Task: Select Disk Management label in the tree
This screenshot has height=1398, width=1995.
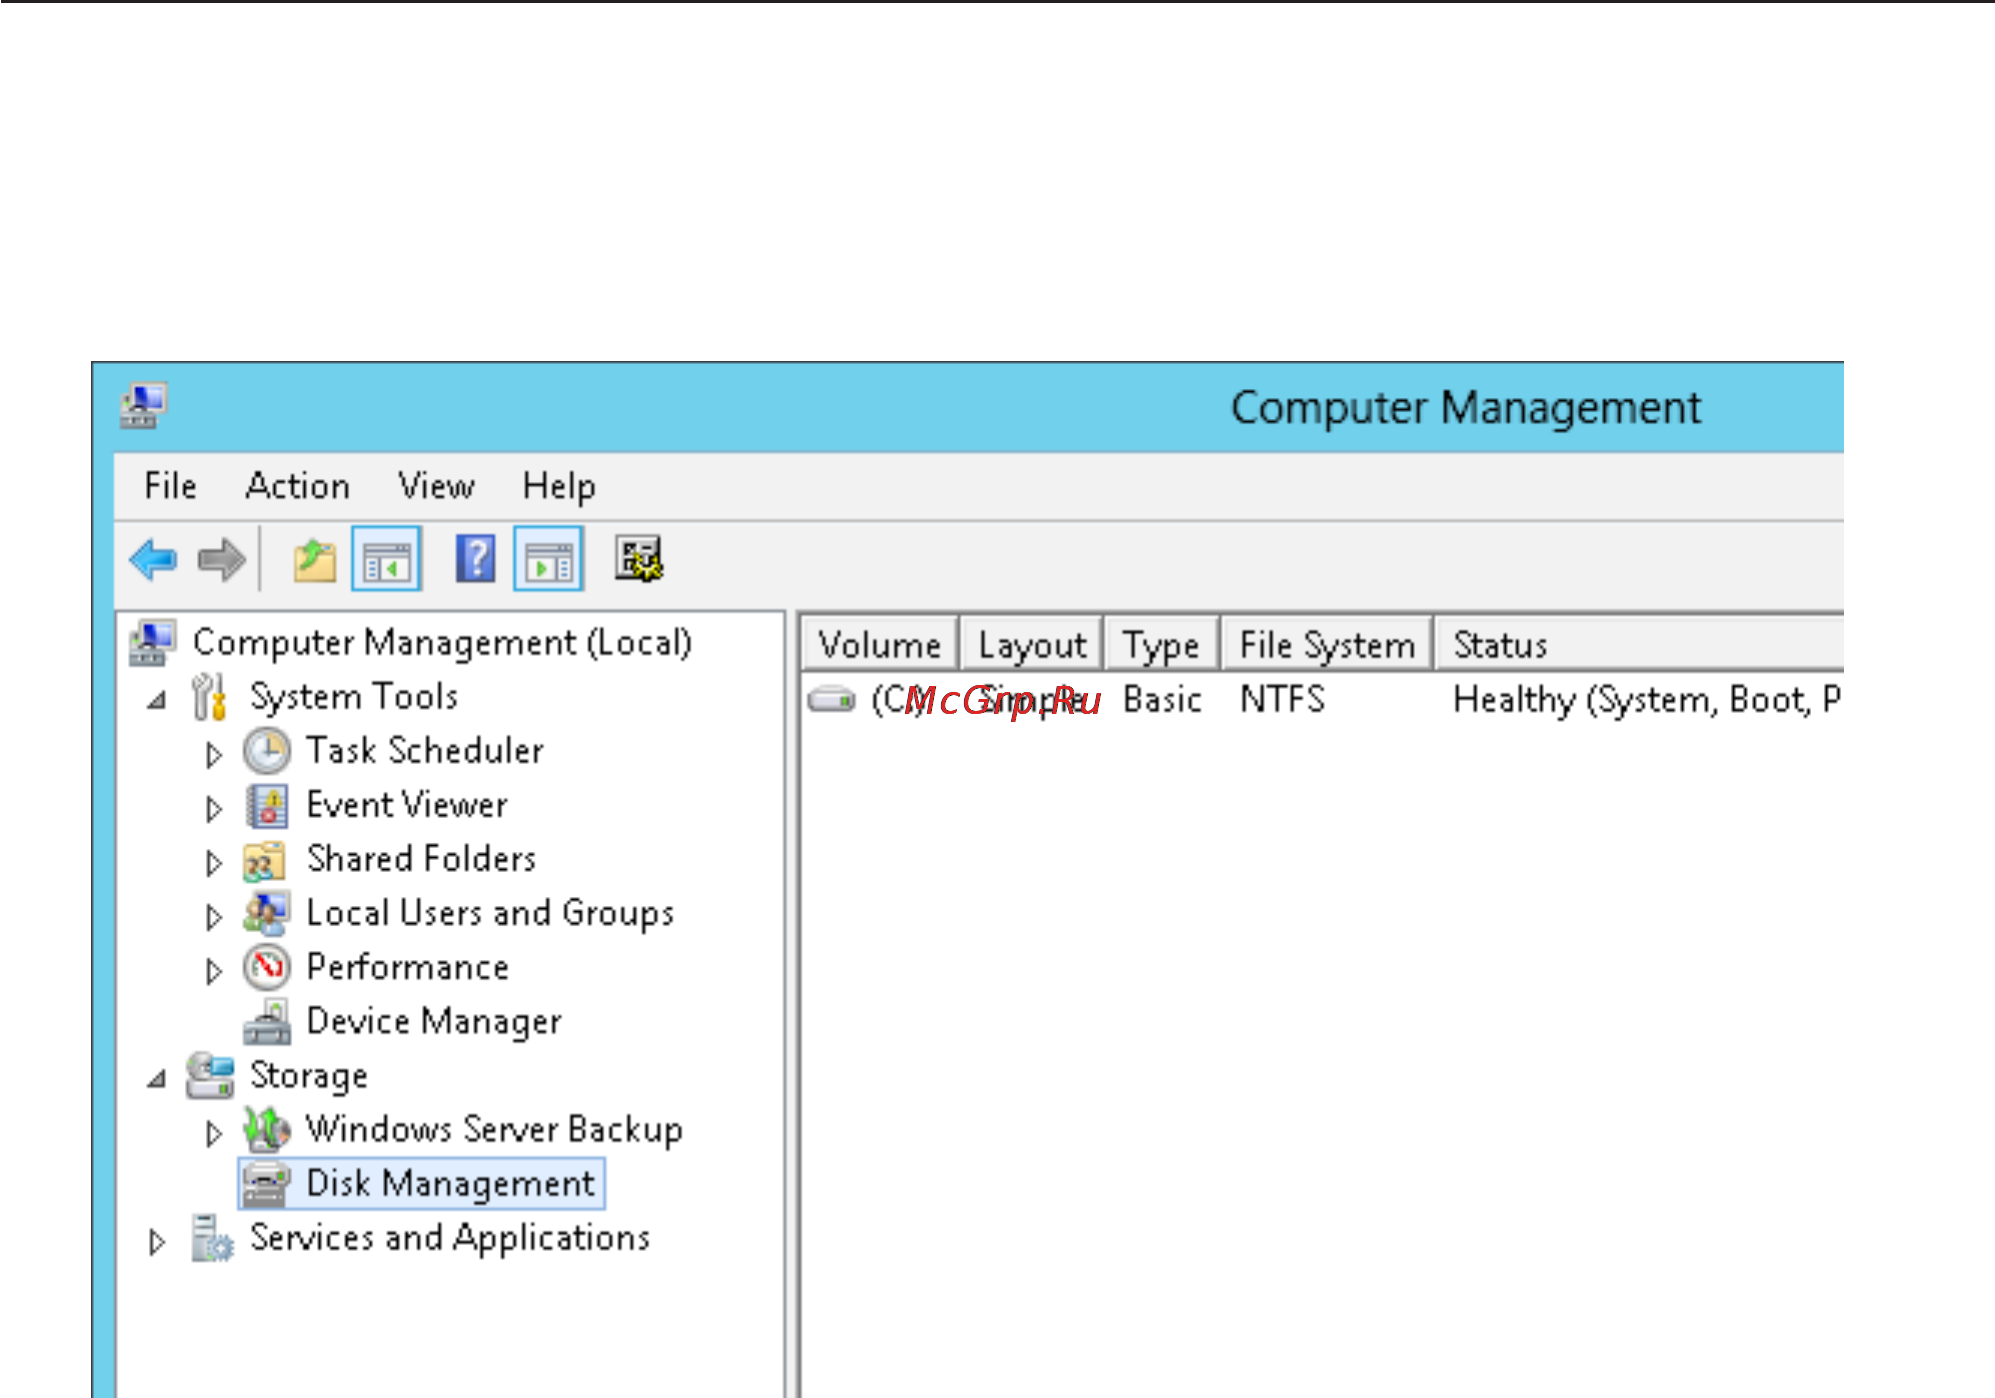Action: [450, 1183]
